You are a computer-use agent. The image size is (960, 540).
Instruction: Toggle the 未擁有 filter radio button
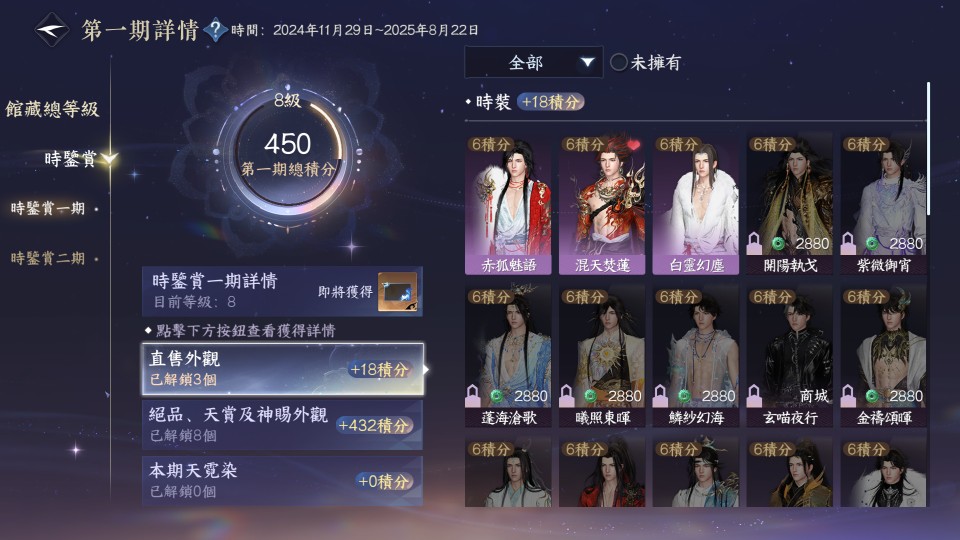point(618,62)
